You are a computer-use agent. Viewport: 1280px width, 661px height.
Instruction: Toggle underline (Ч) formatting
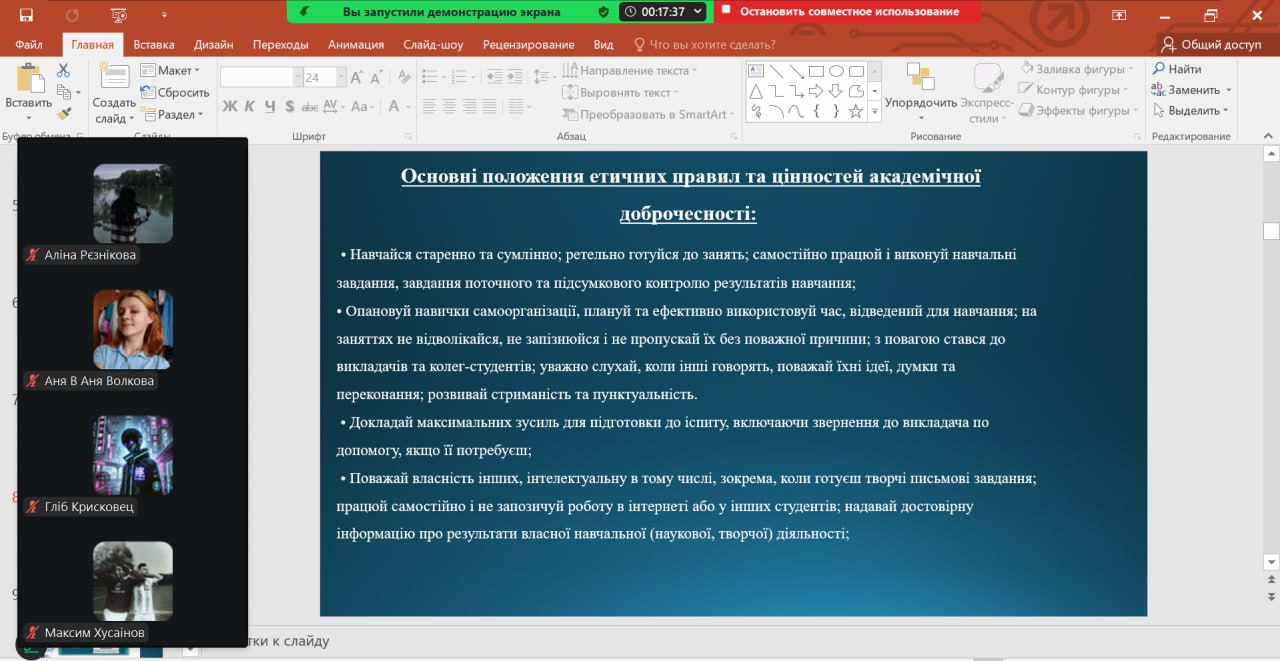(270, 106)
